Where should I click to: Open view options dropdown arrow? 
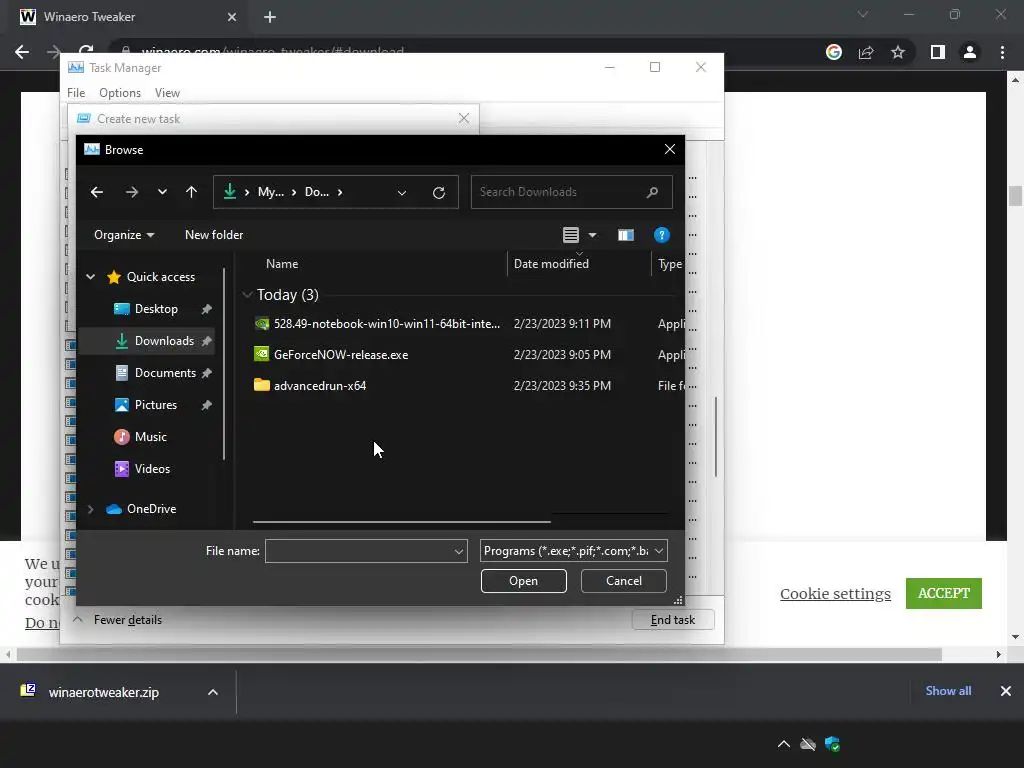592,235
